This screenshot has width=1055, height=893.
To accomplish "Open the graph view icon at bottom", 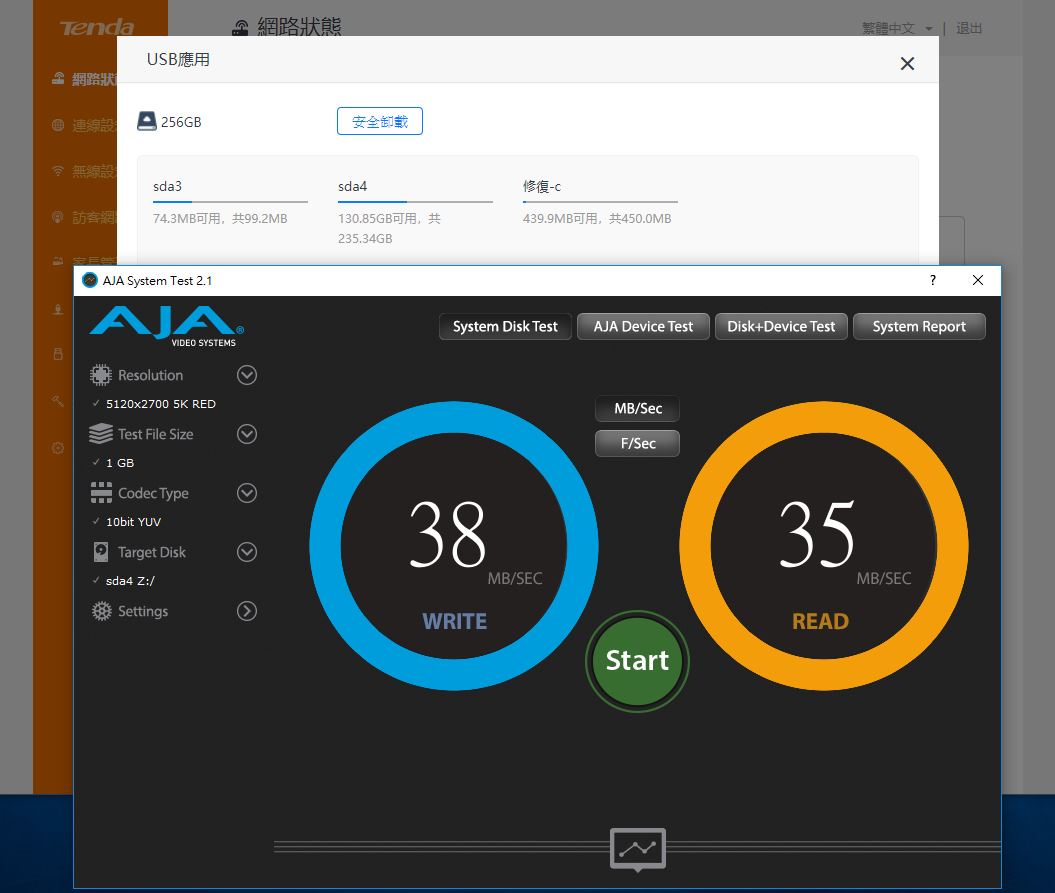I will [x=638, y=849].
